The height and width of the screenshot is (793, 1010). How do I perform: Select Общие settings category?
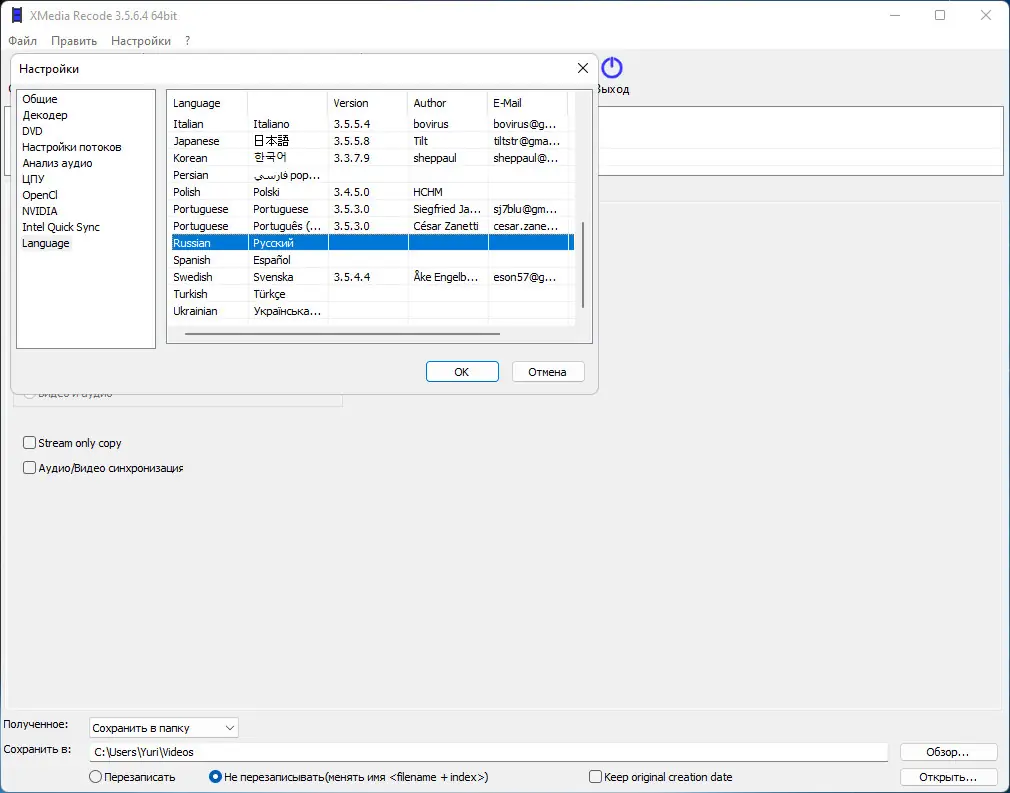(40, 99)
